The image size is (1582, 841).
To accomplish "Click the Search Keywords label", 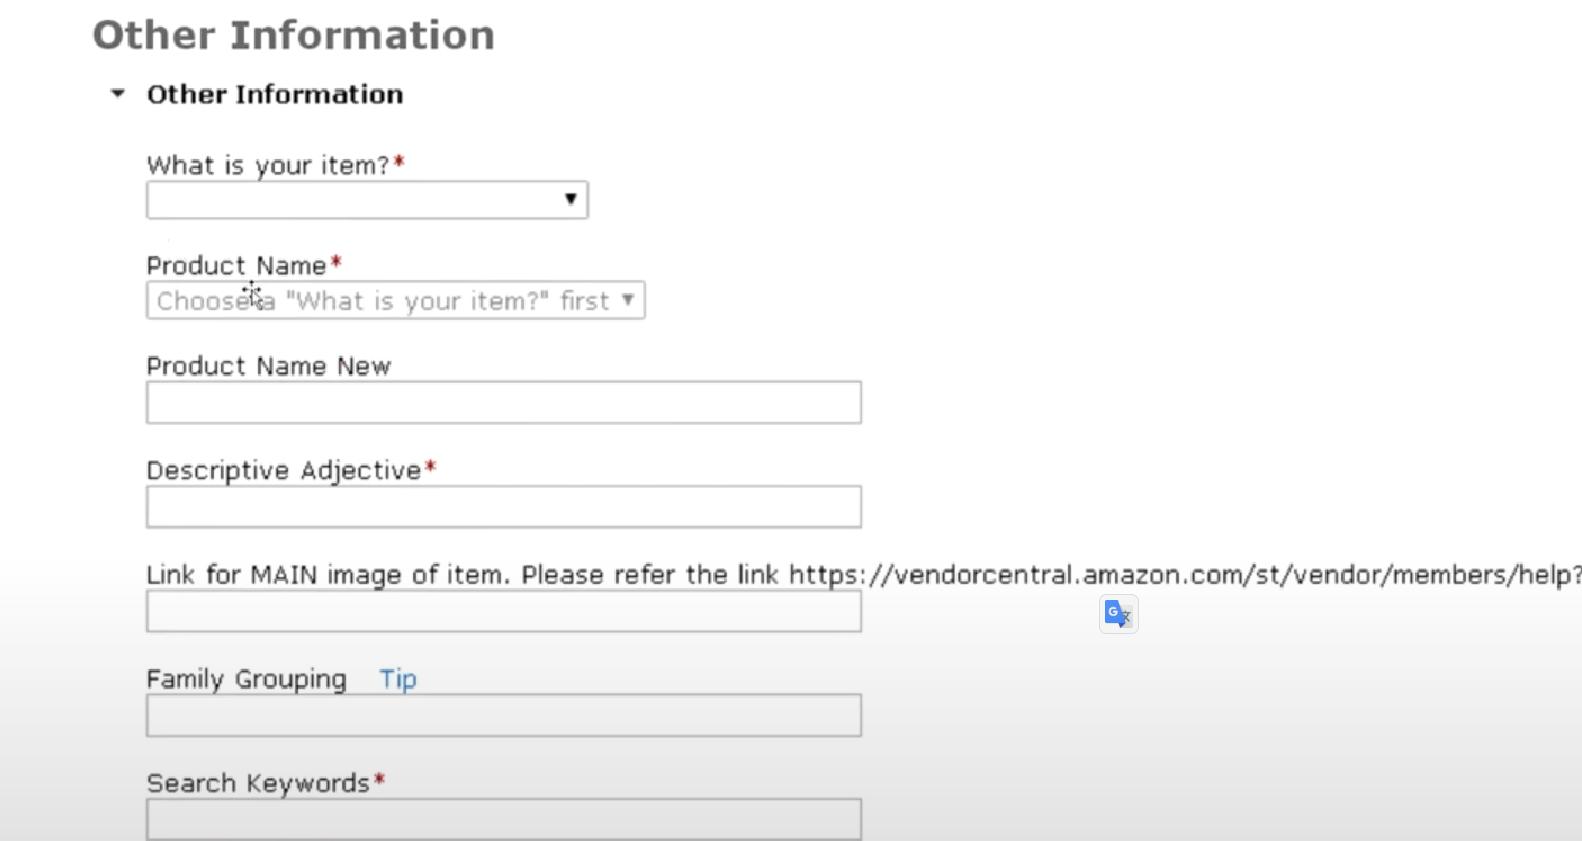I will click(x=258, y=784).
